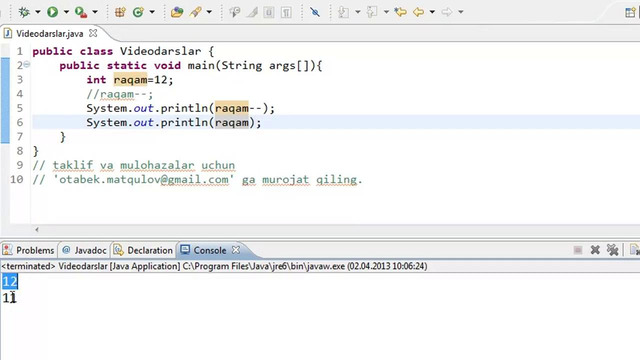640x360 pixels.
Task: Click the Terminate red square icon
Action: tap(578, 250)
